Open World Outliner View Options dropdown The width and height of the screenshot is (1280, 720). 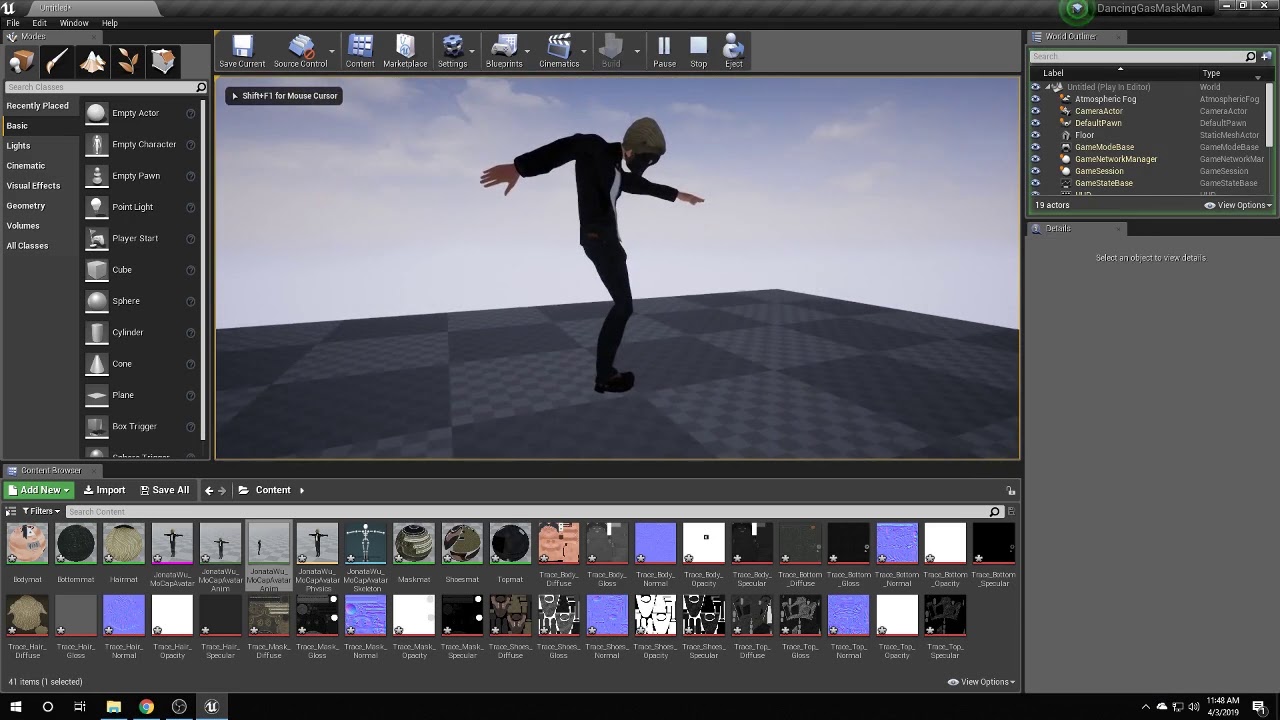tap(1238, 205)
